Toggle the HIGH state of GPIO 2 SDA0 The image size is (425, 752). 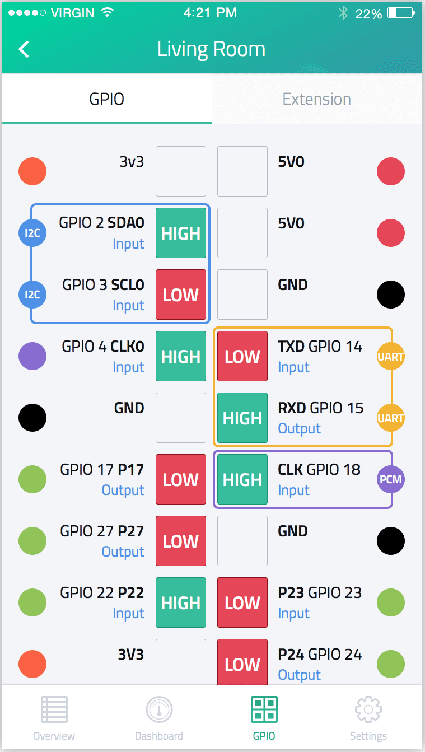tap(181, 233)
